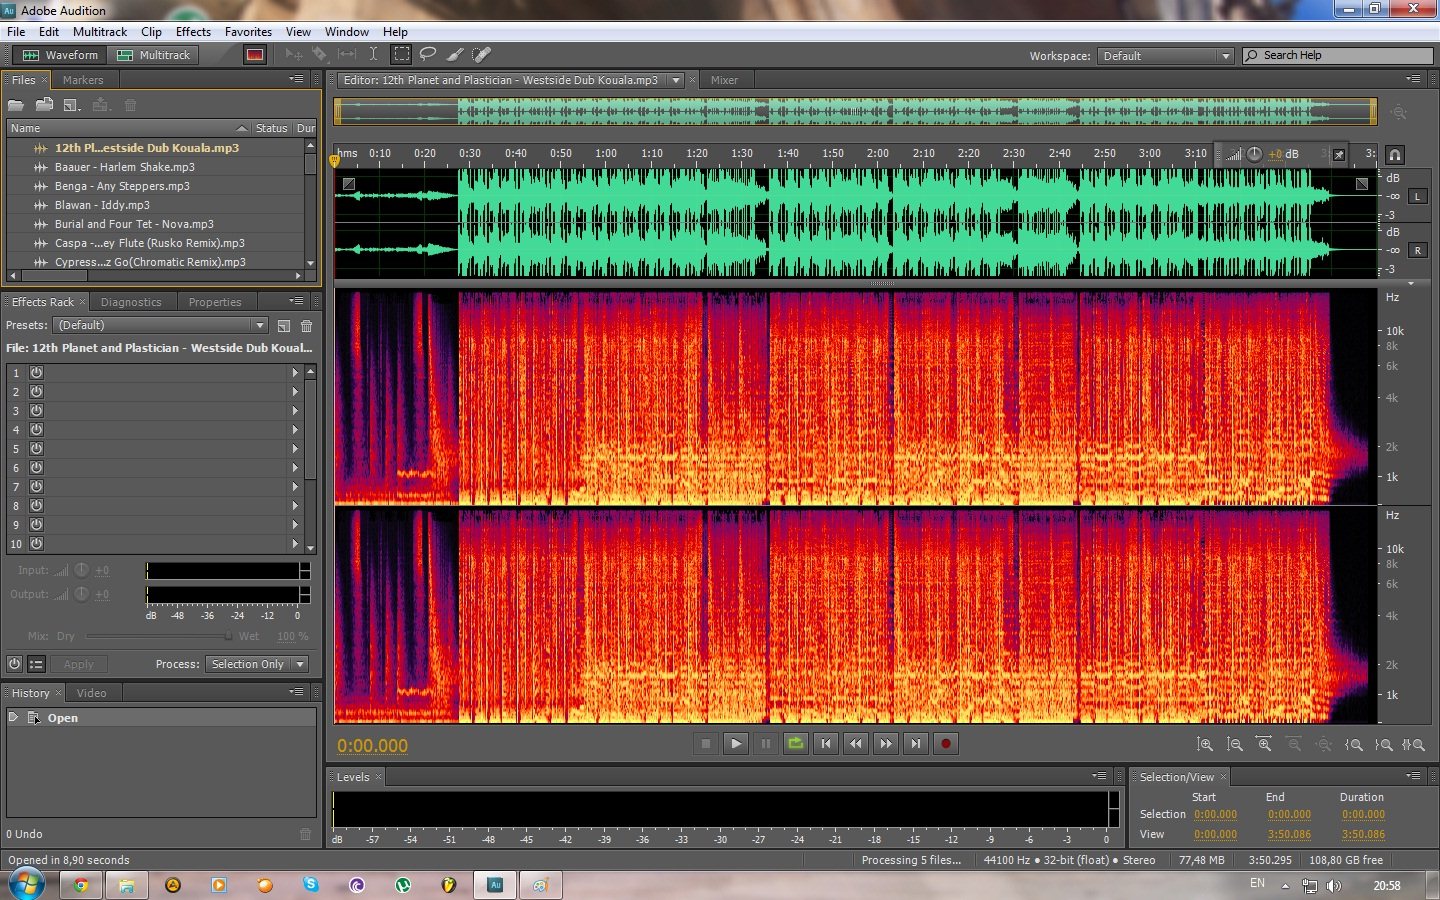Click the View End time 3:50.086
This screenshot has width=1440, height=900.
1289,834
